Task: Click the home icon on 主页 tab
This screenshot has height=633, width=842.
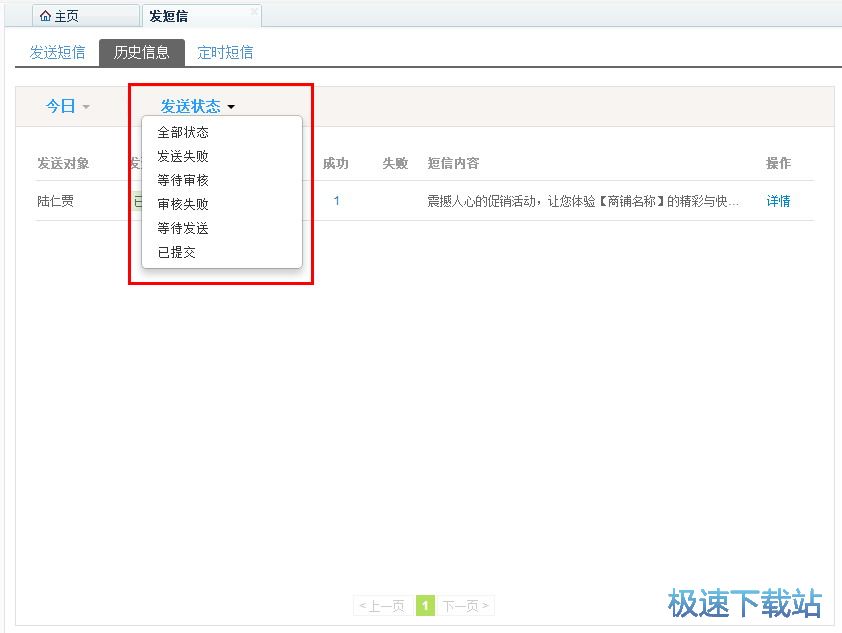Action: (46, 16)
